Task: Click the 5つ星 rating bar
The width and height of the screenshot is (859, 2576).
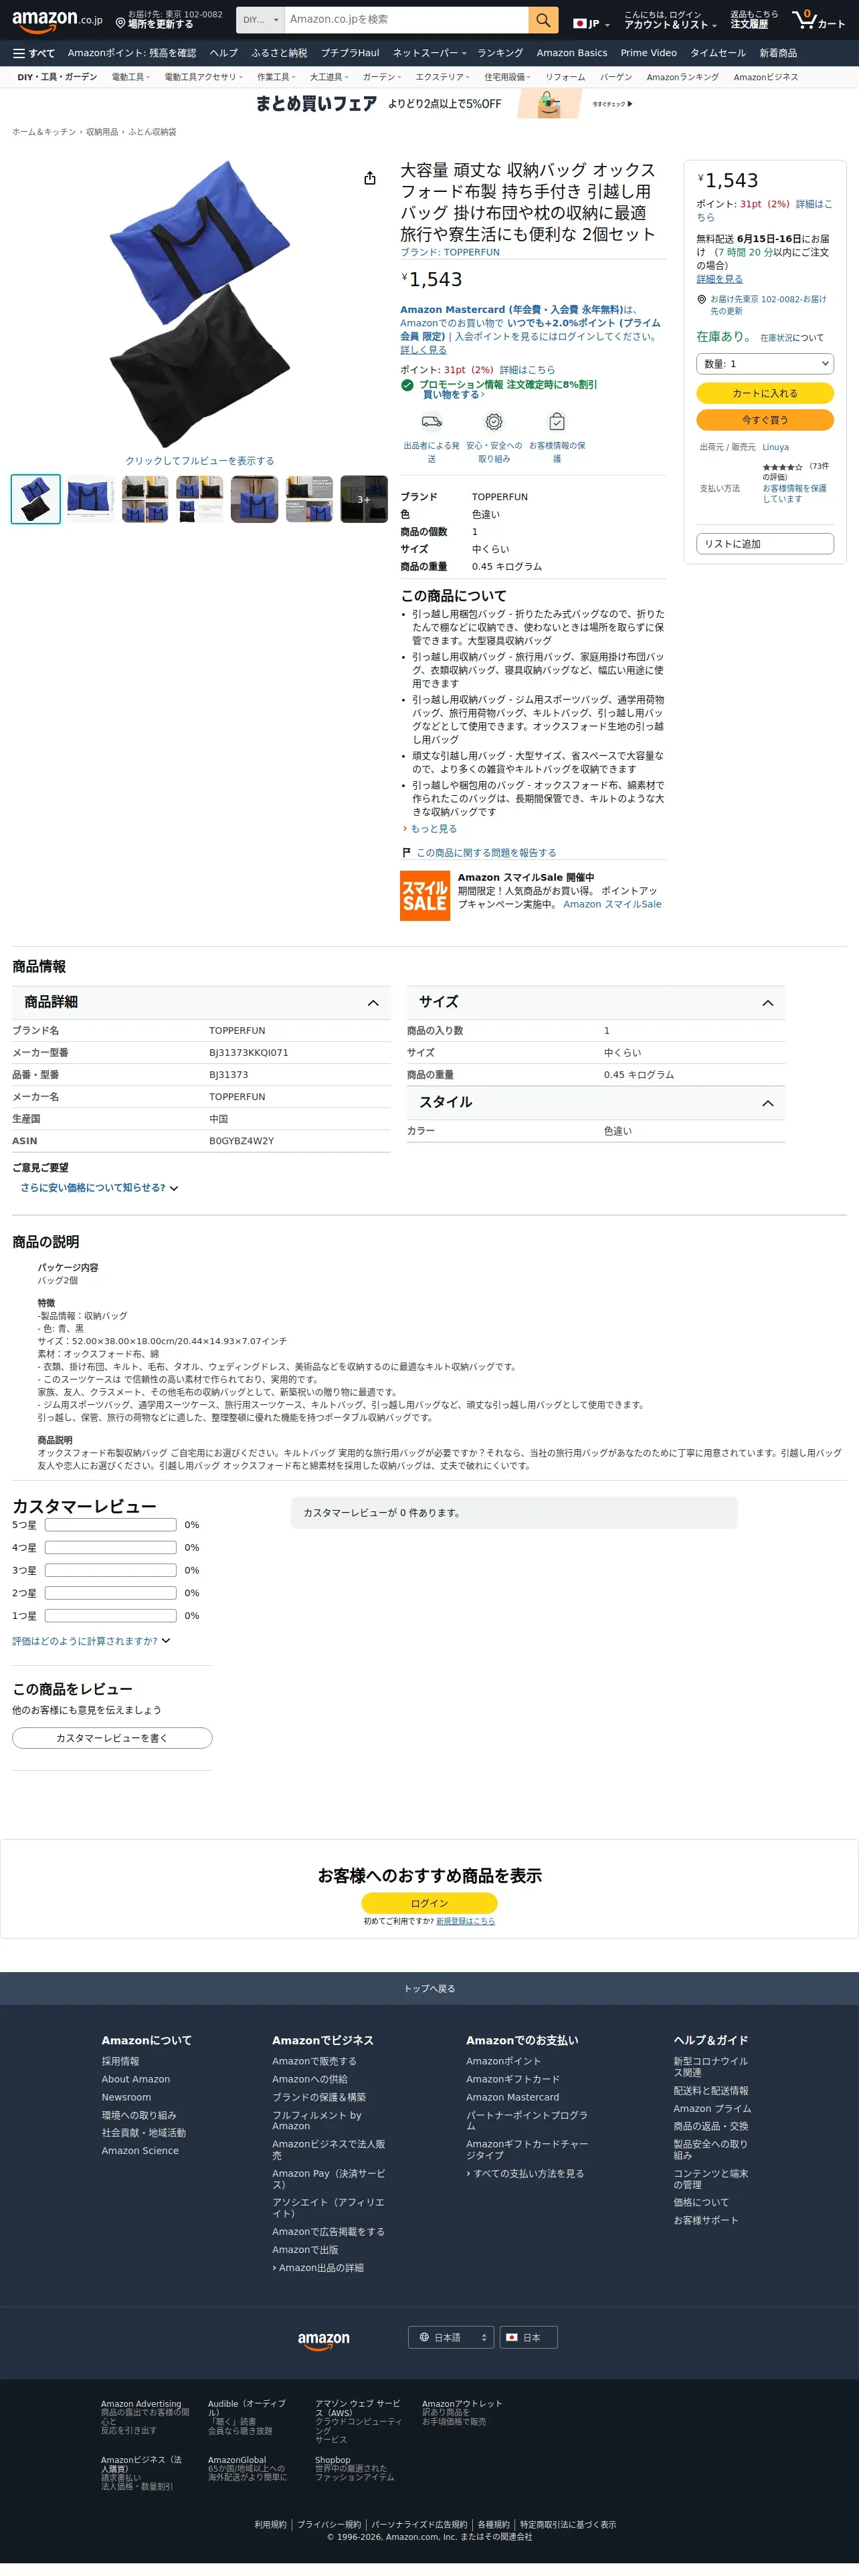Action: 111,1525
